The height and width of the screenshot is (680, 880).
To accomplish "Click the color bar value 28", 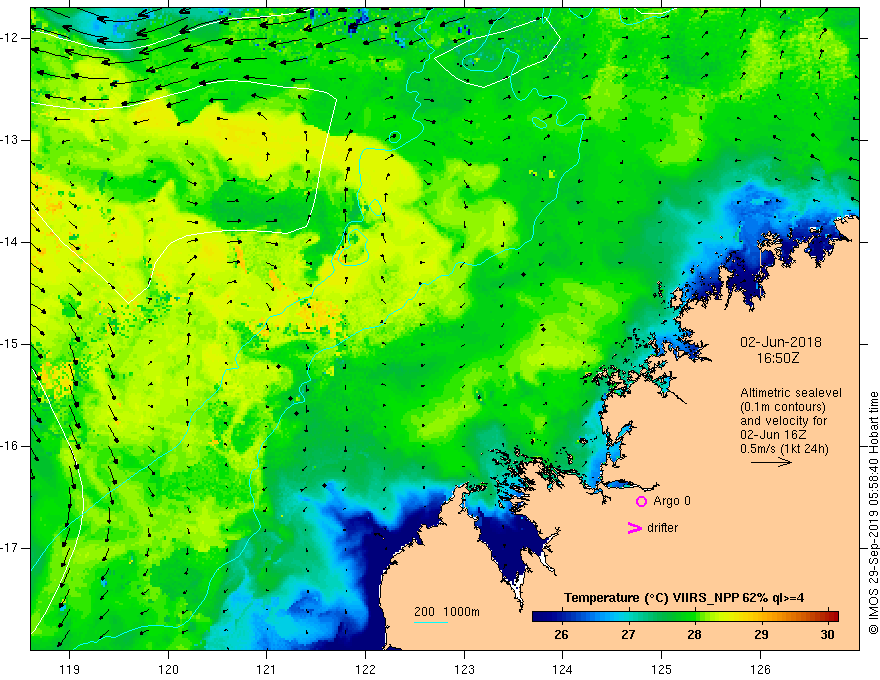I will tap(694, 635).
